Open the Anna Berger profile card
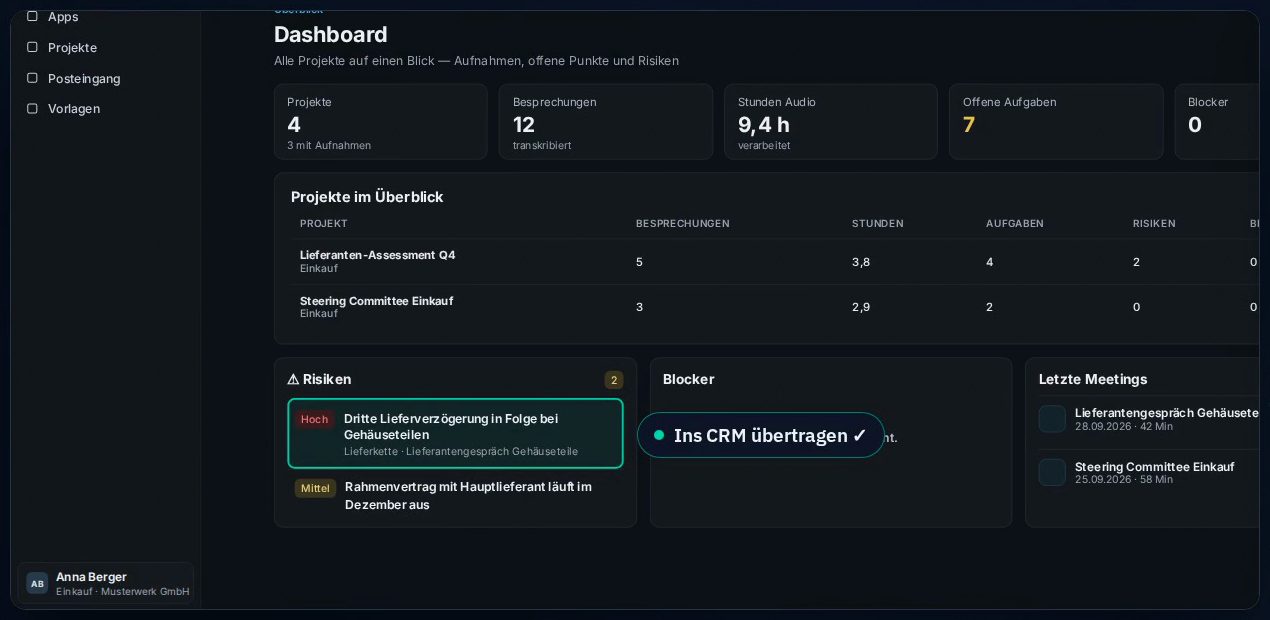The height and width of the screenshot is (620, 1270). click(105, 583)
